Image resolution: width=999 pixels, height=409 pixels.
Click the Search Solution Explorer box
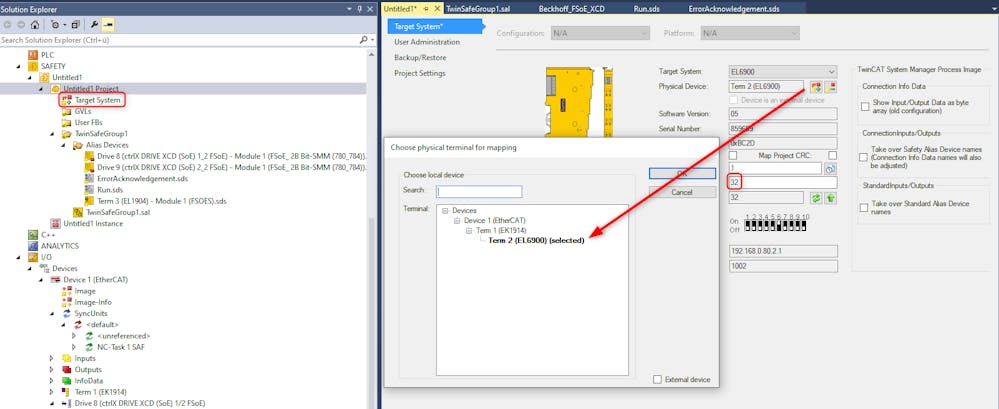tap(180, 39)
